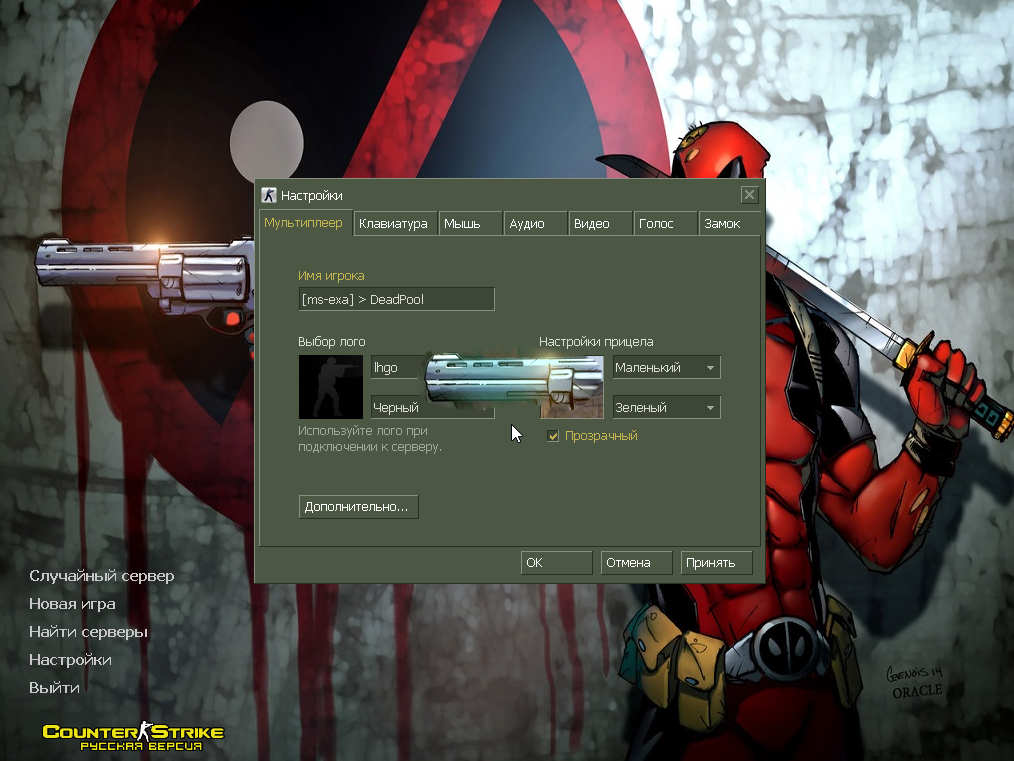The image size is (1014, 761).
Task: Click the spray logo preview image
Action: (330, 387)
